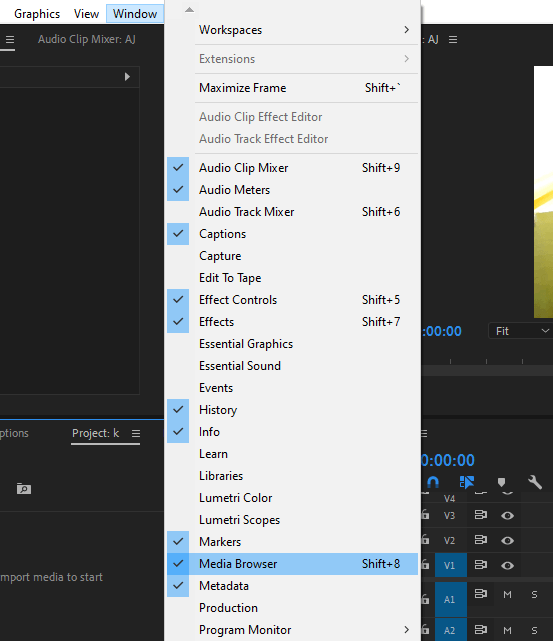Image resolution: width=553 pixels, height=641 pixels.
Task: Click the project panel find folder icon
Action: coord(24,488)
